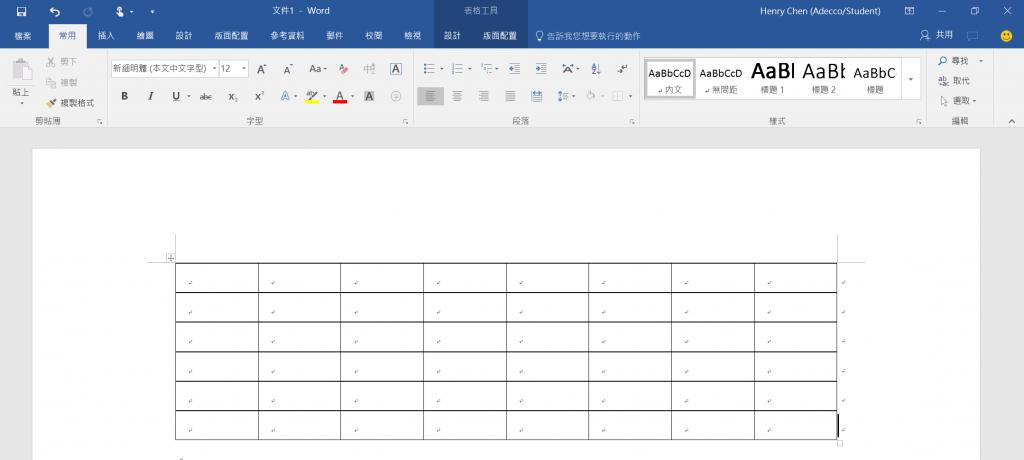Undo the last action

pyautogui.click(x=54, y=11)
